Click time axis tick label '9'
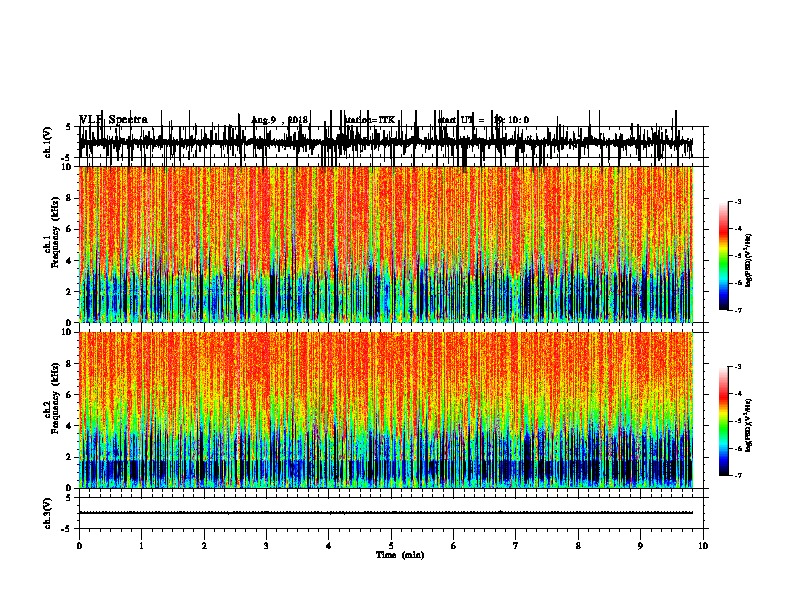This screenshot has height=612, width=792. coord(640,545)
